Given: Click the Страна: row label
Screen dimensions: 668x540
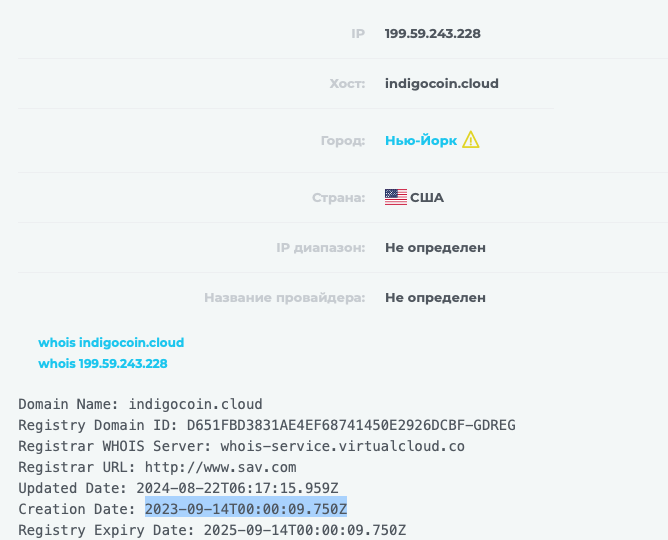Looking at the screenshot, I should coord(338,198).
